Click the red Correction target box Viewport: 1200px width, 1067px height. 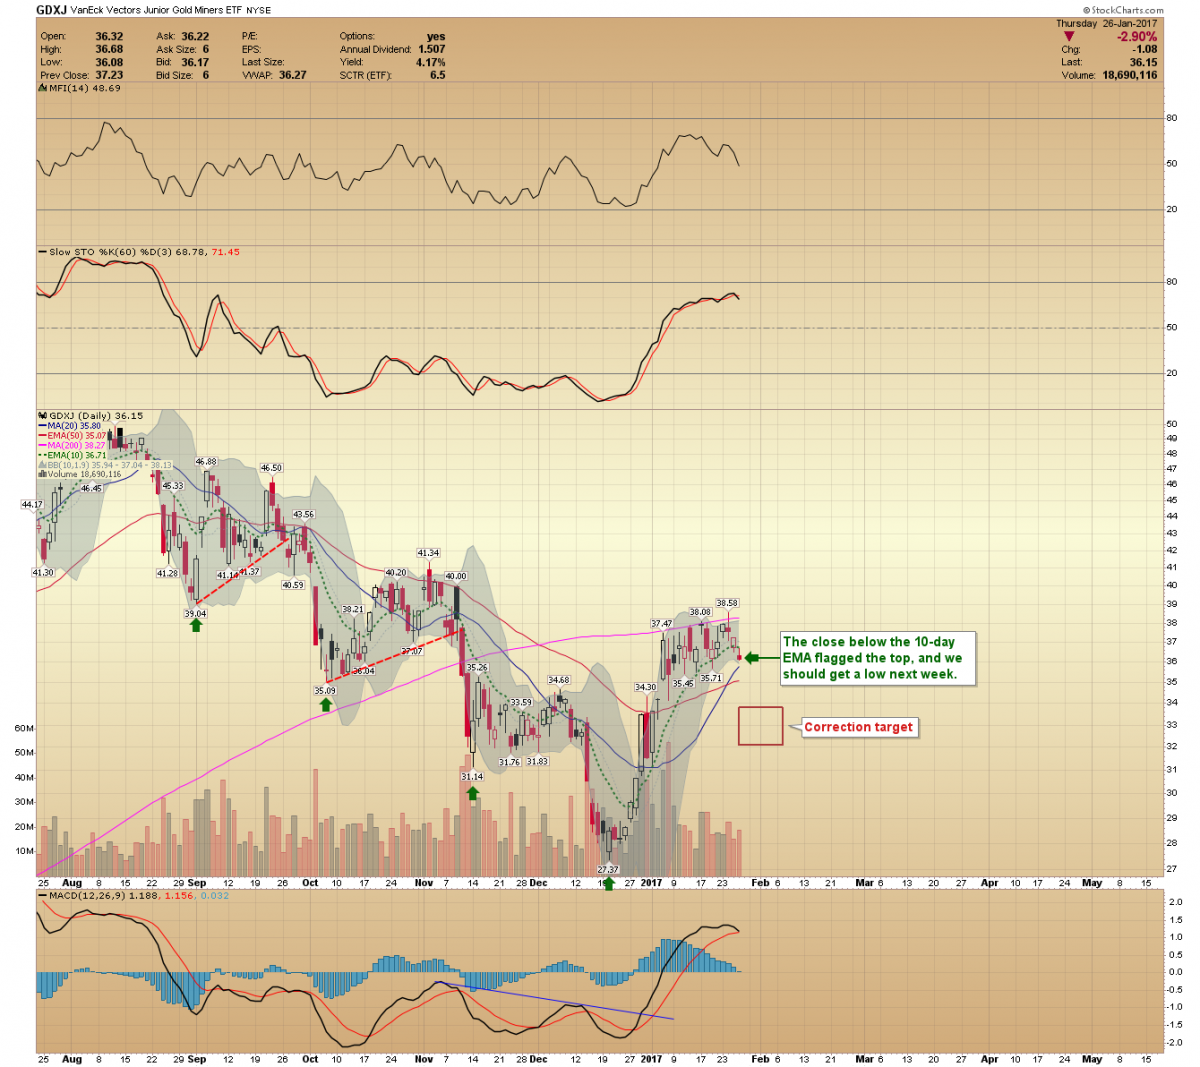click(760, 725)
